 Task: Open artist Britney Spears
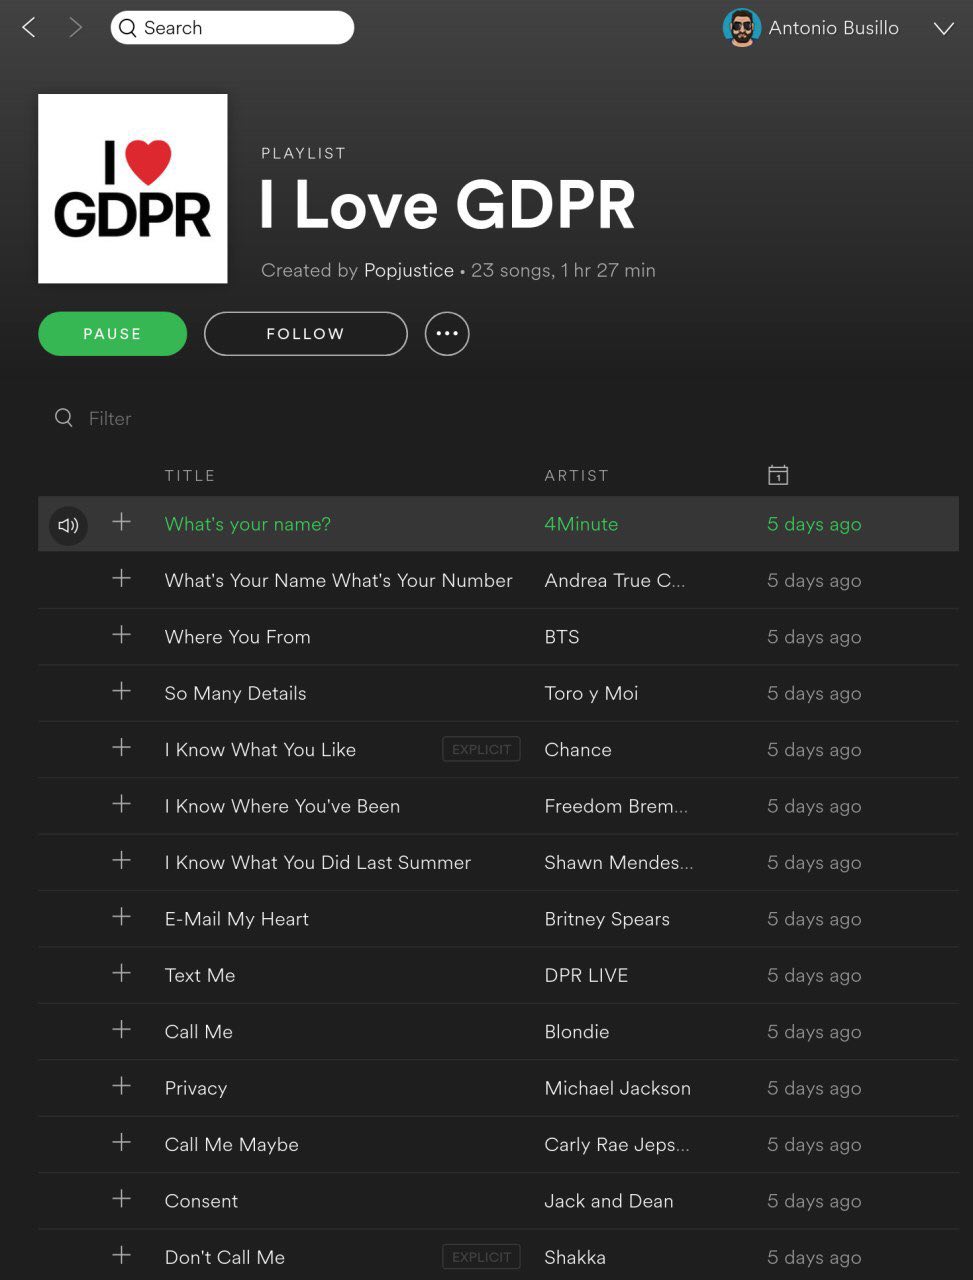pos(607,919)
